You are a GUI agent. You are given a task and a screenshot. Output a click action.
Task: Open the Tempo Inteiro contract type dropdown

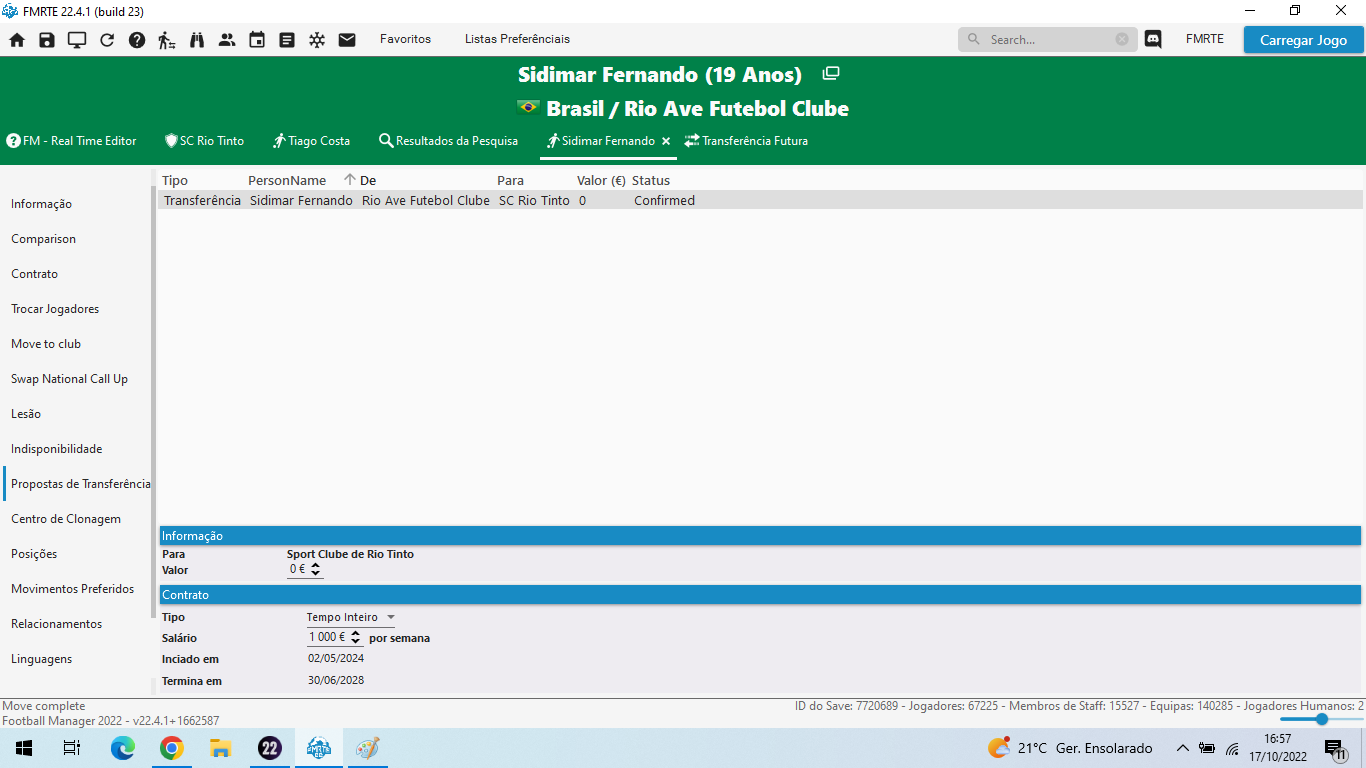tap(350, 618)
